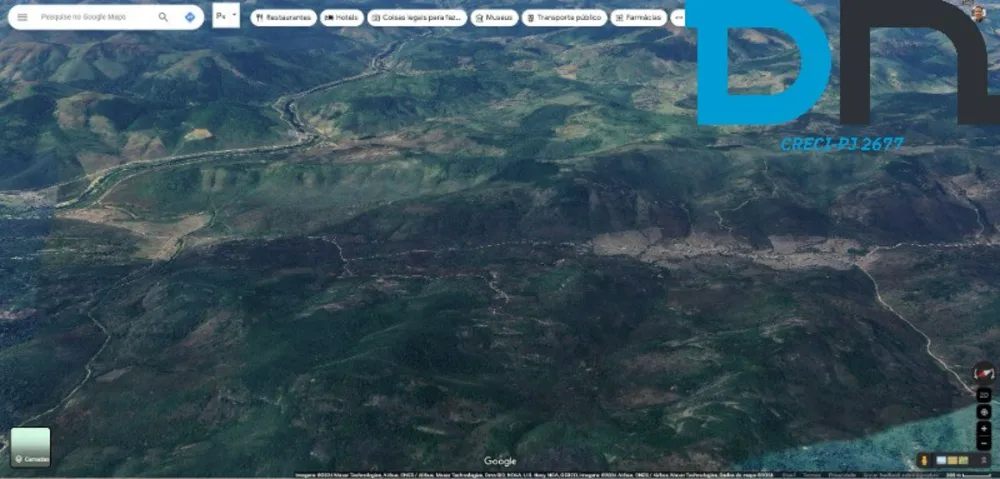Click the map scale bar at bottom right
Viewport: 1000px width, 479px height.
(x=969, y=475)
